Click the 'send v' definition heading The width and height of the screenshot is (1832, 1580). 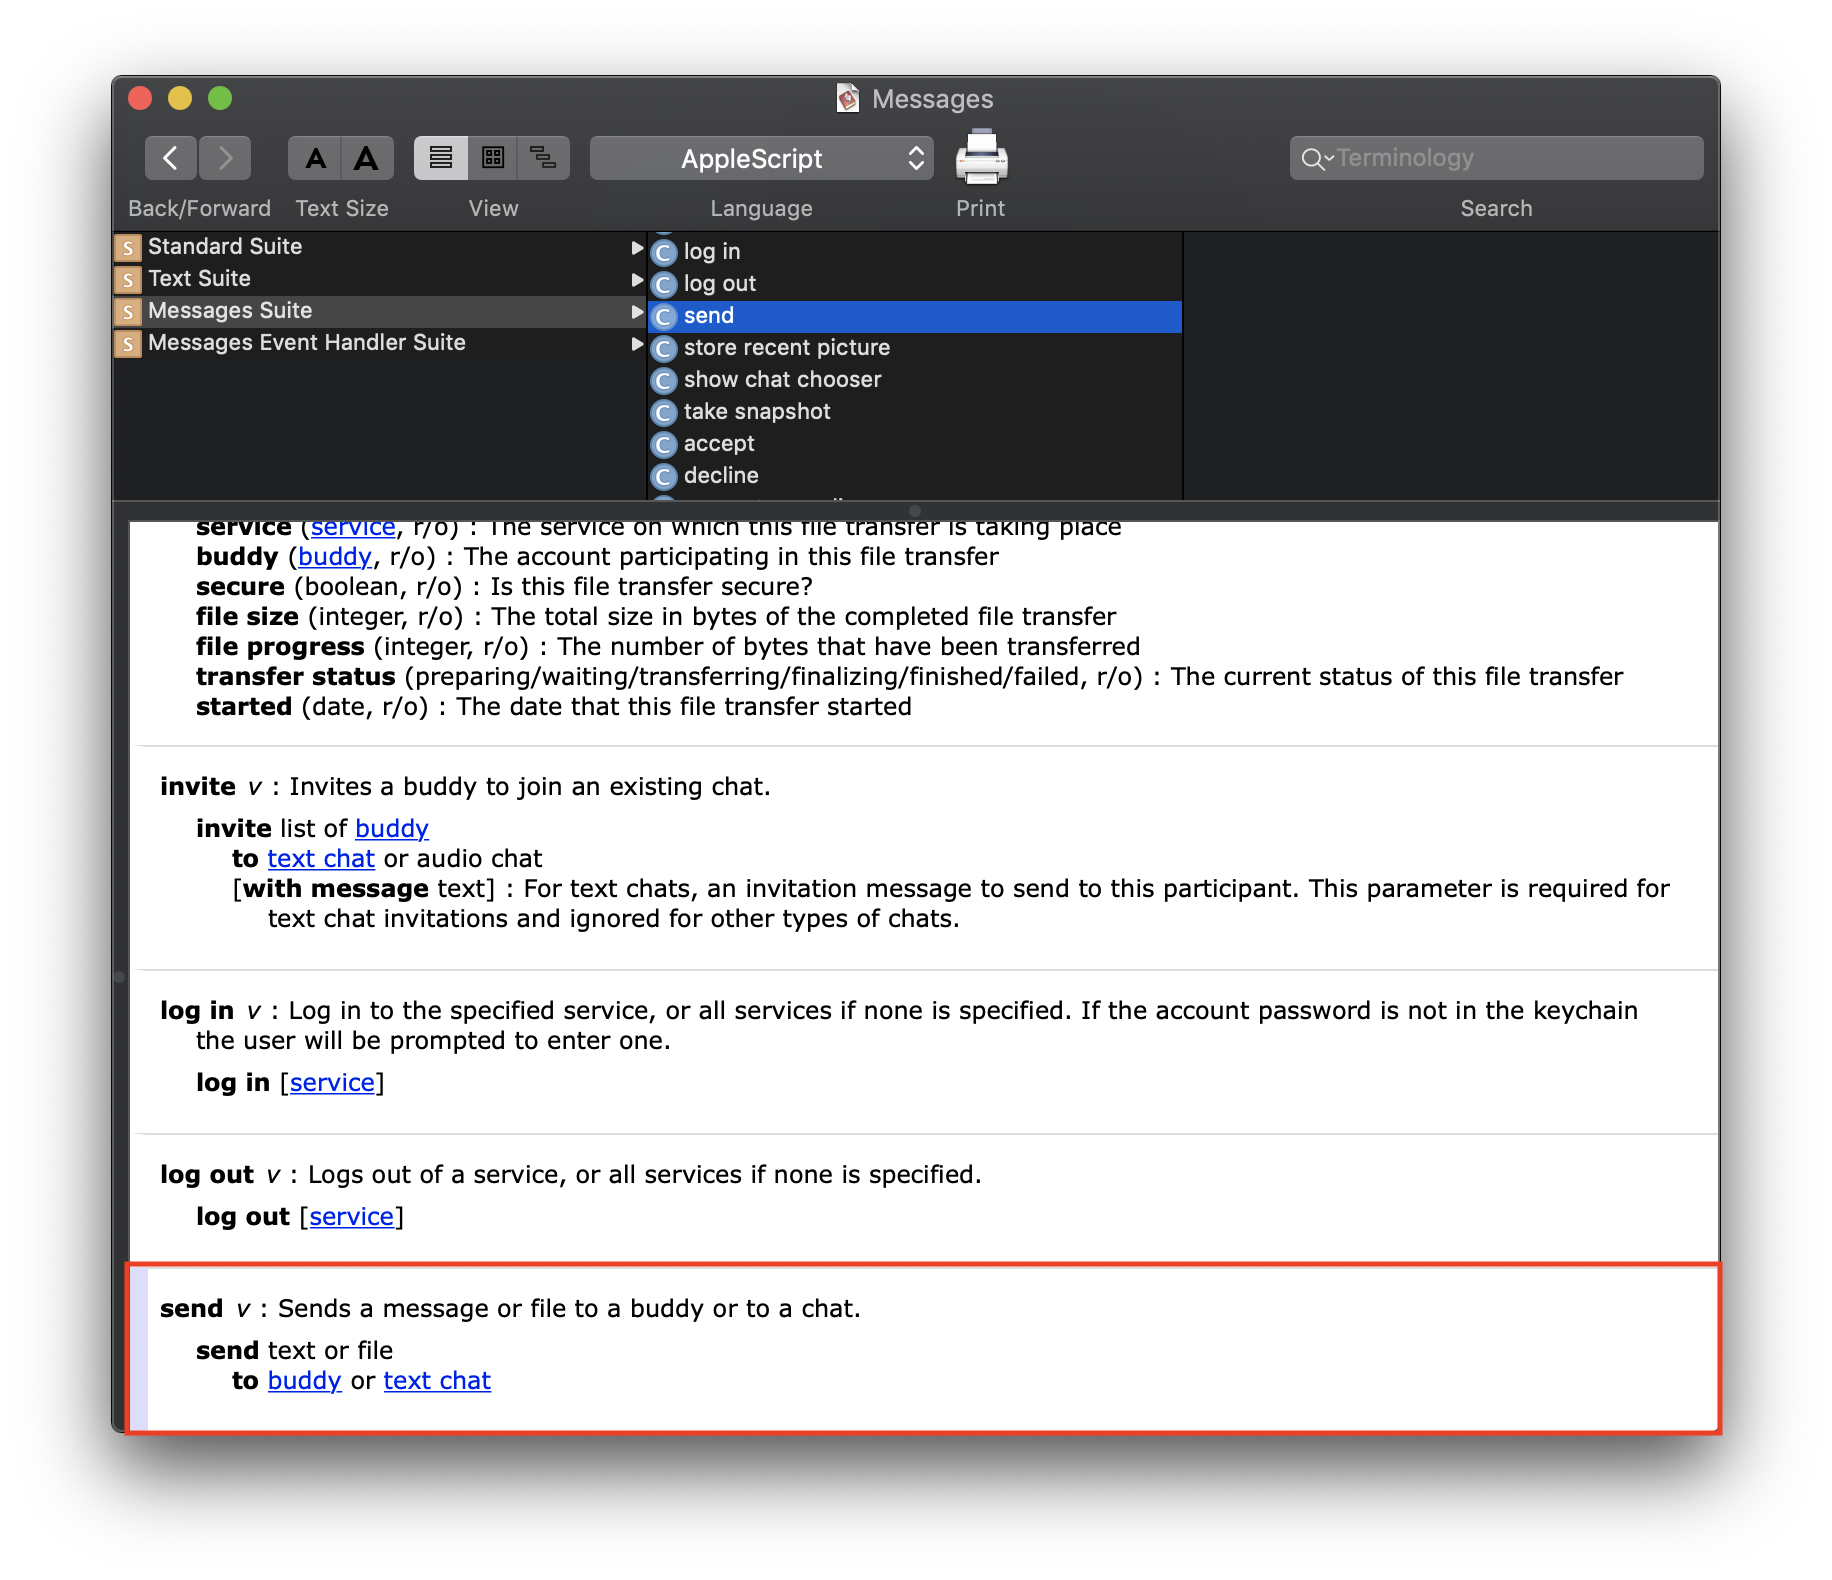[206, 1309]
